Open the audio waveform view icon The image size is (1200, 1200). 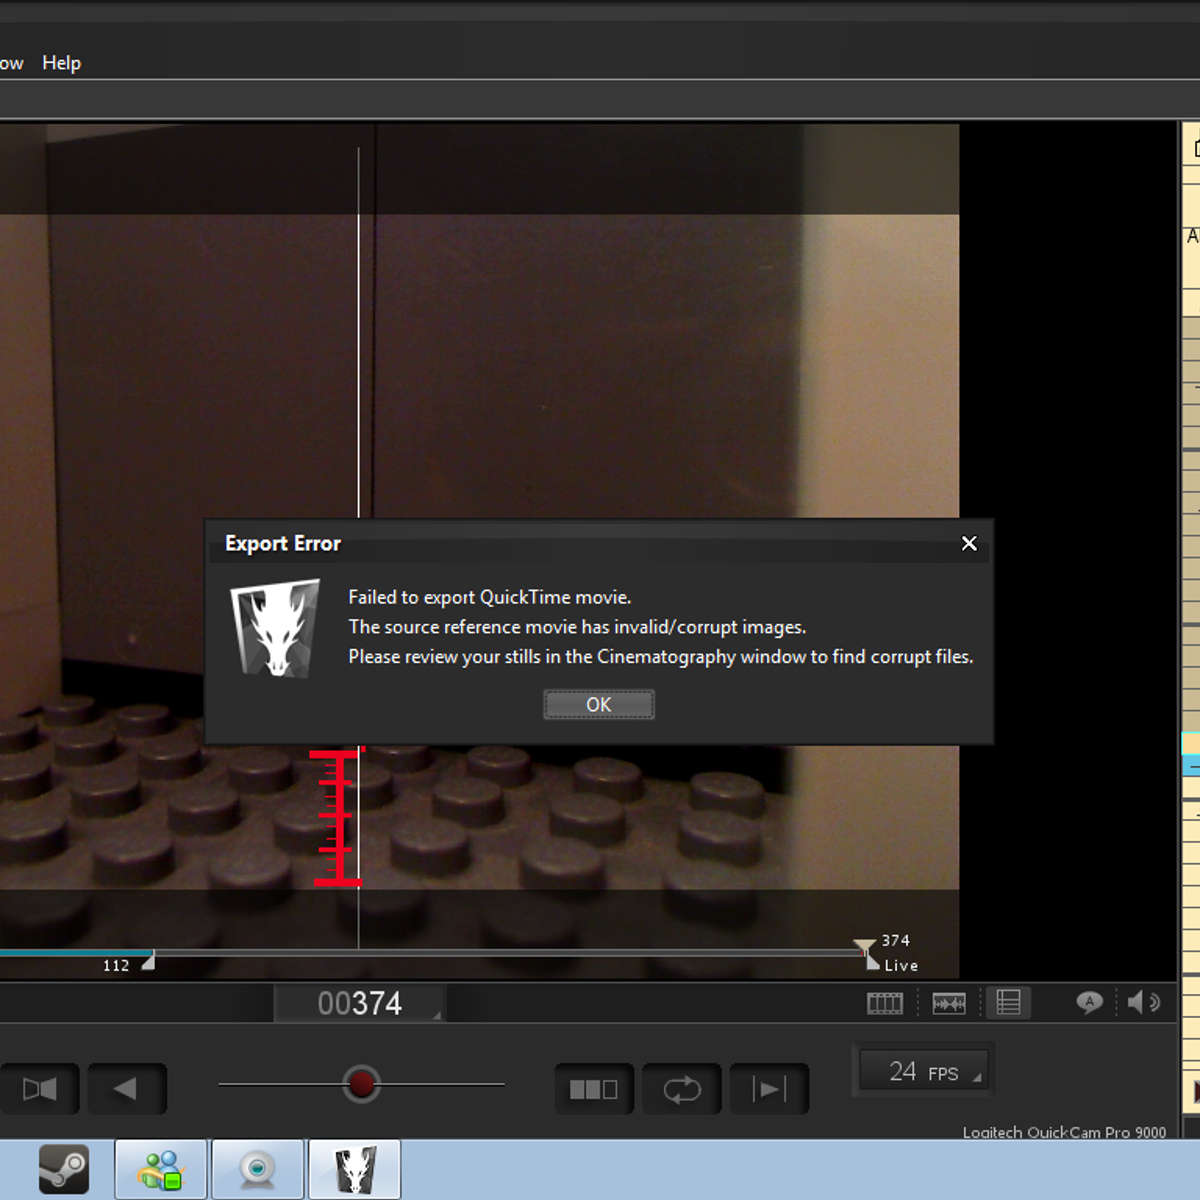click(x=948, y=1003)
